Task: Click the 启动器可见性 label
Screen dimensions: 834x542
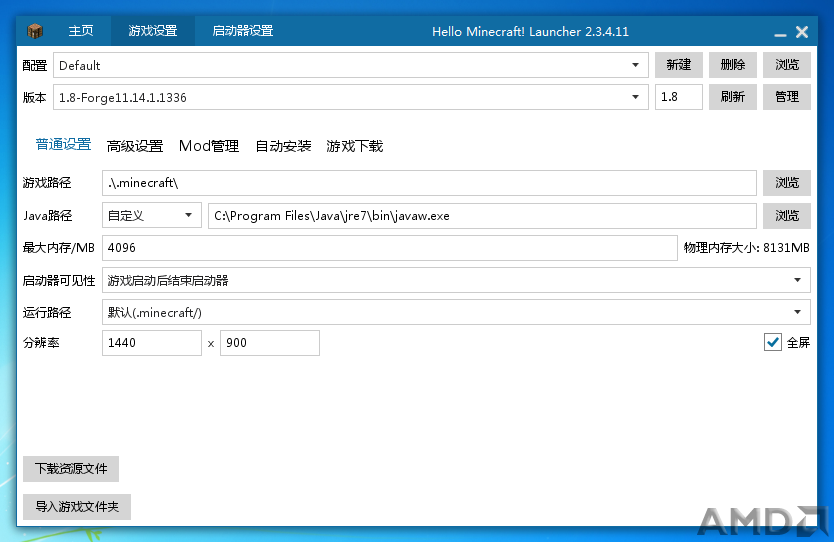Action: click(x=59, y=281)
